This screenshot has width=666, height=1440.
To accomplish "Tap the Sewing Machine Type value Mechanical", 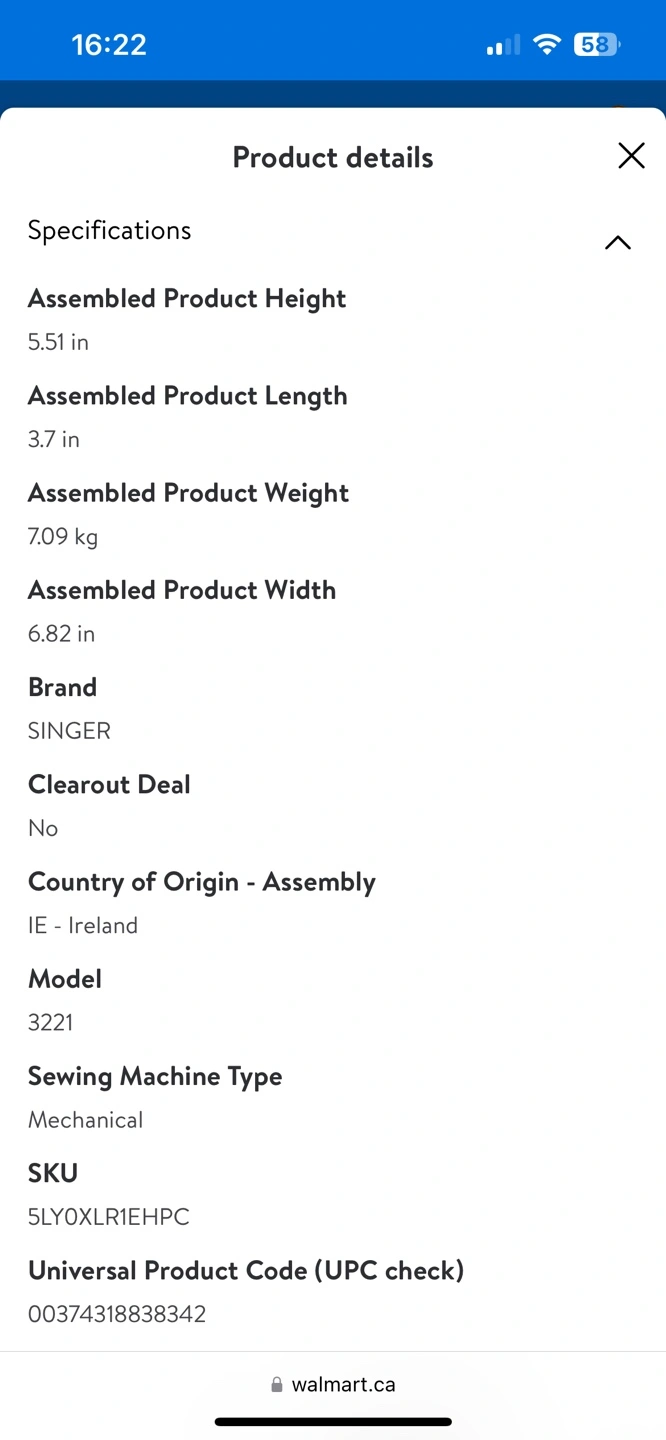I will (86, 1120).
